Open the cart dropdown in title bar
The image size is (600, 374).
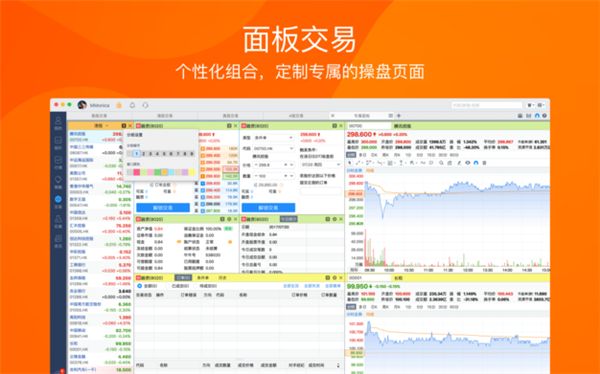tap(530, 105)
